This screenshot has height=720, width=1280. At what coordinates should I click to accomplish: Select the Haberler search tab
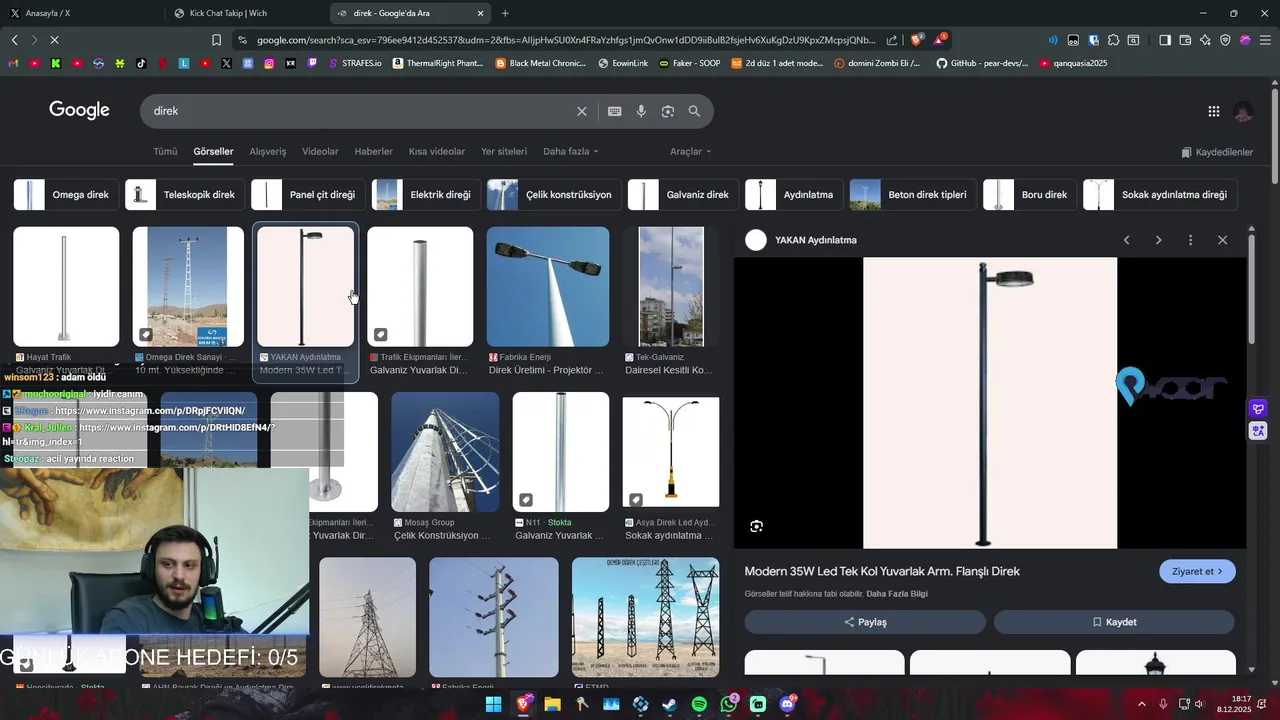pyautogui.click(x=373, y=152)
